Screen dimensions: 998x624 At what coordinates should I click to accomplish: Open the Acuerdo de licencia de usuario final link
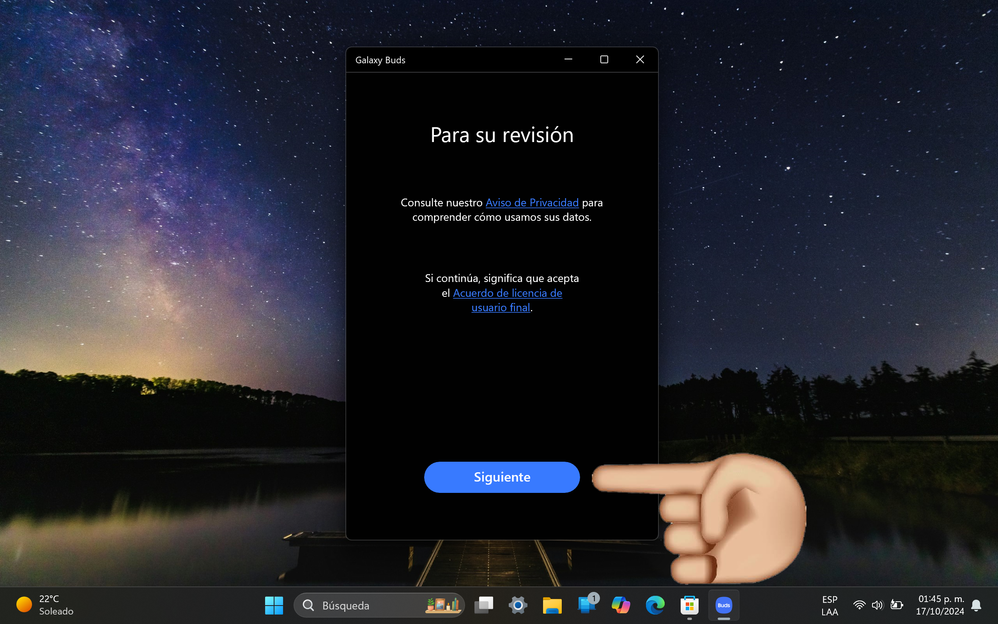(507, 300)
